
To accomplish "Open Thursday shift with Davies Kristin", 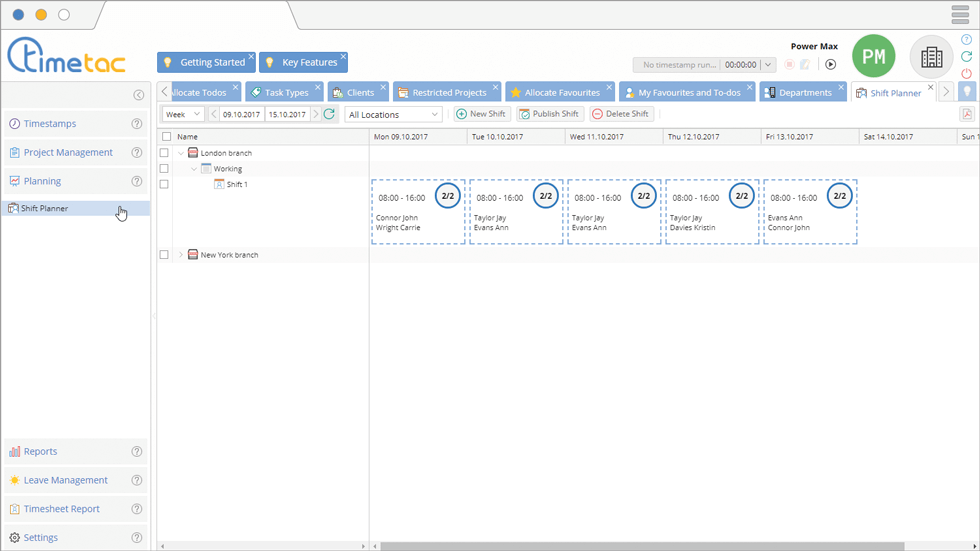I will click(x=712, y=212).
